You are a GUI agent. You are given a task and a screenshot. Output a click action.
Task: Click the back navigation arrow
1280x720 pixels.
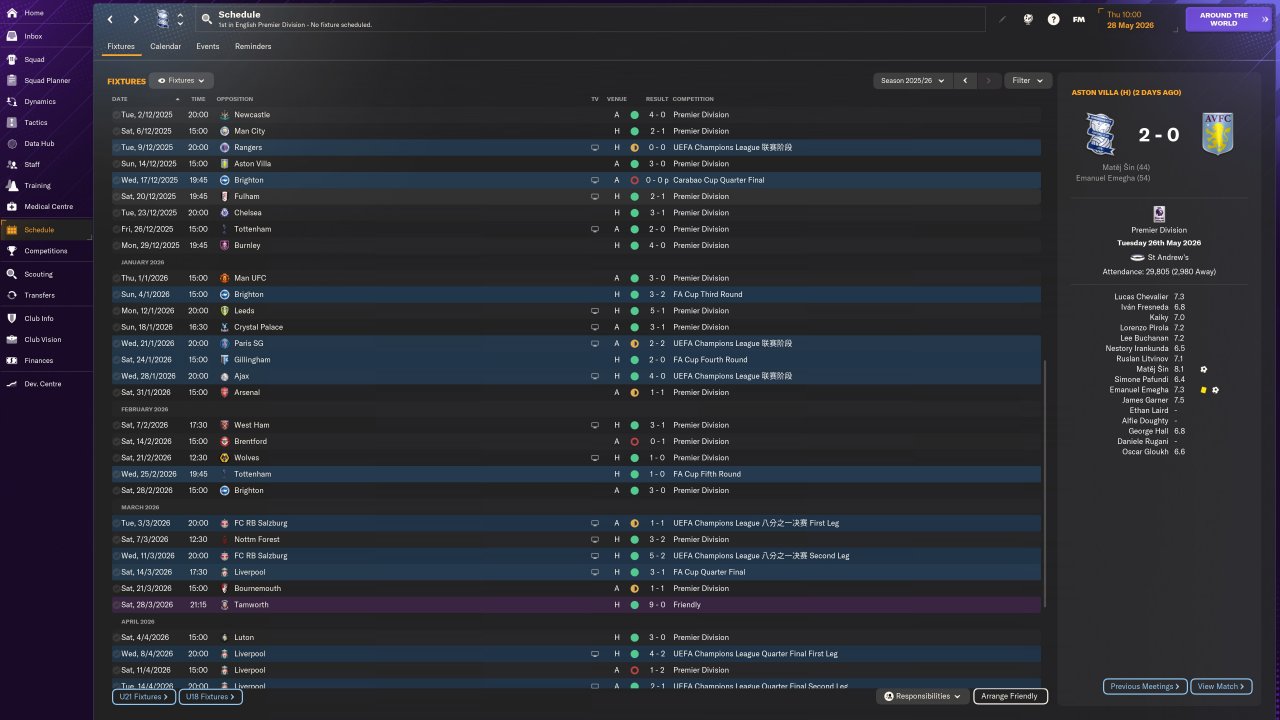click(110, 19)
